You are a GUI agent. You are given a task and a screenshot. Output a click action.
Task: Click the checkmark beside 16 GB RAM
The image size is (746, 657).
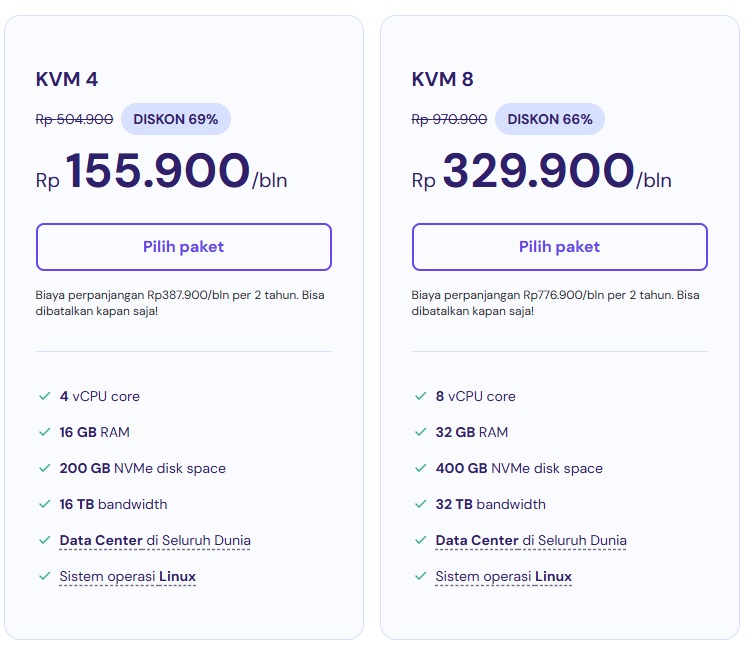[x=44, y=432]
